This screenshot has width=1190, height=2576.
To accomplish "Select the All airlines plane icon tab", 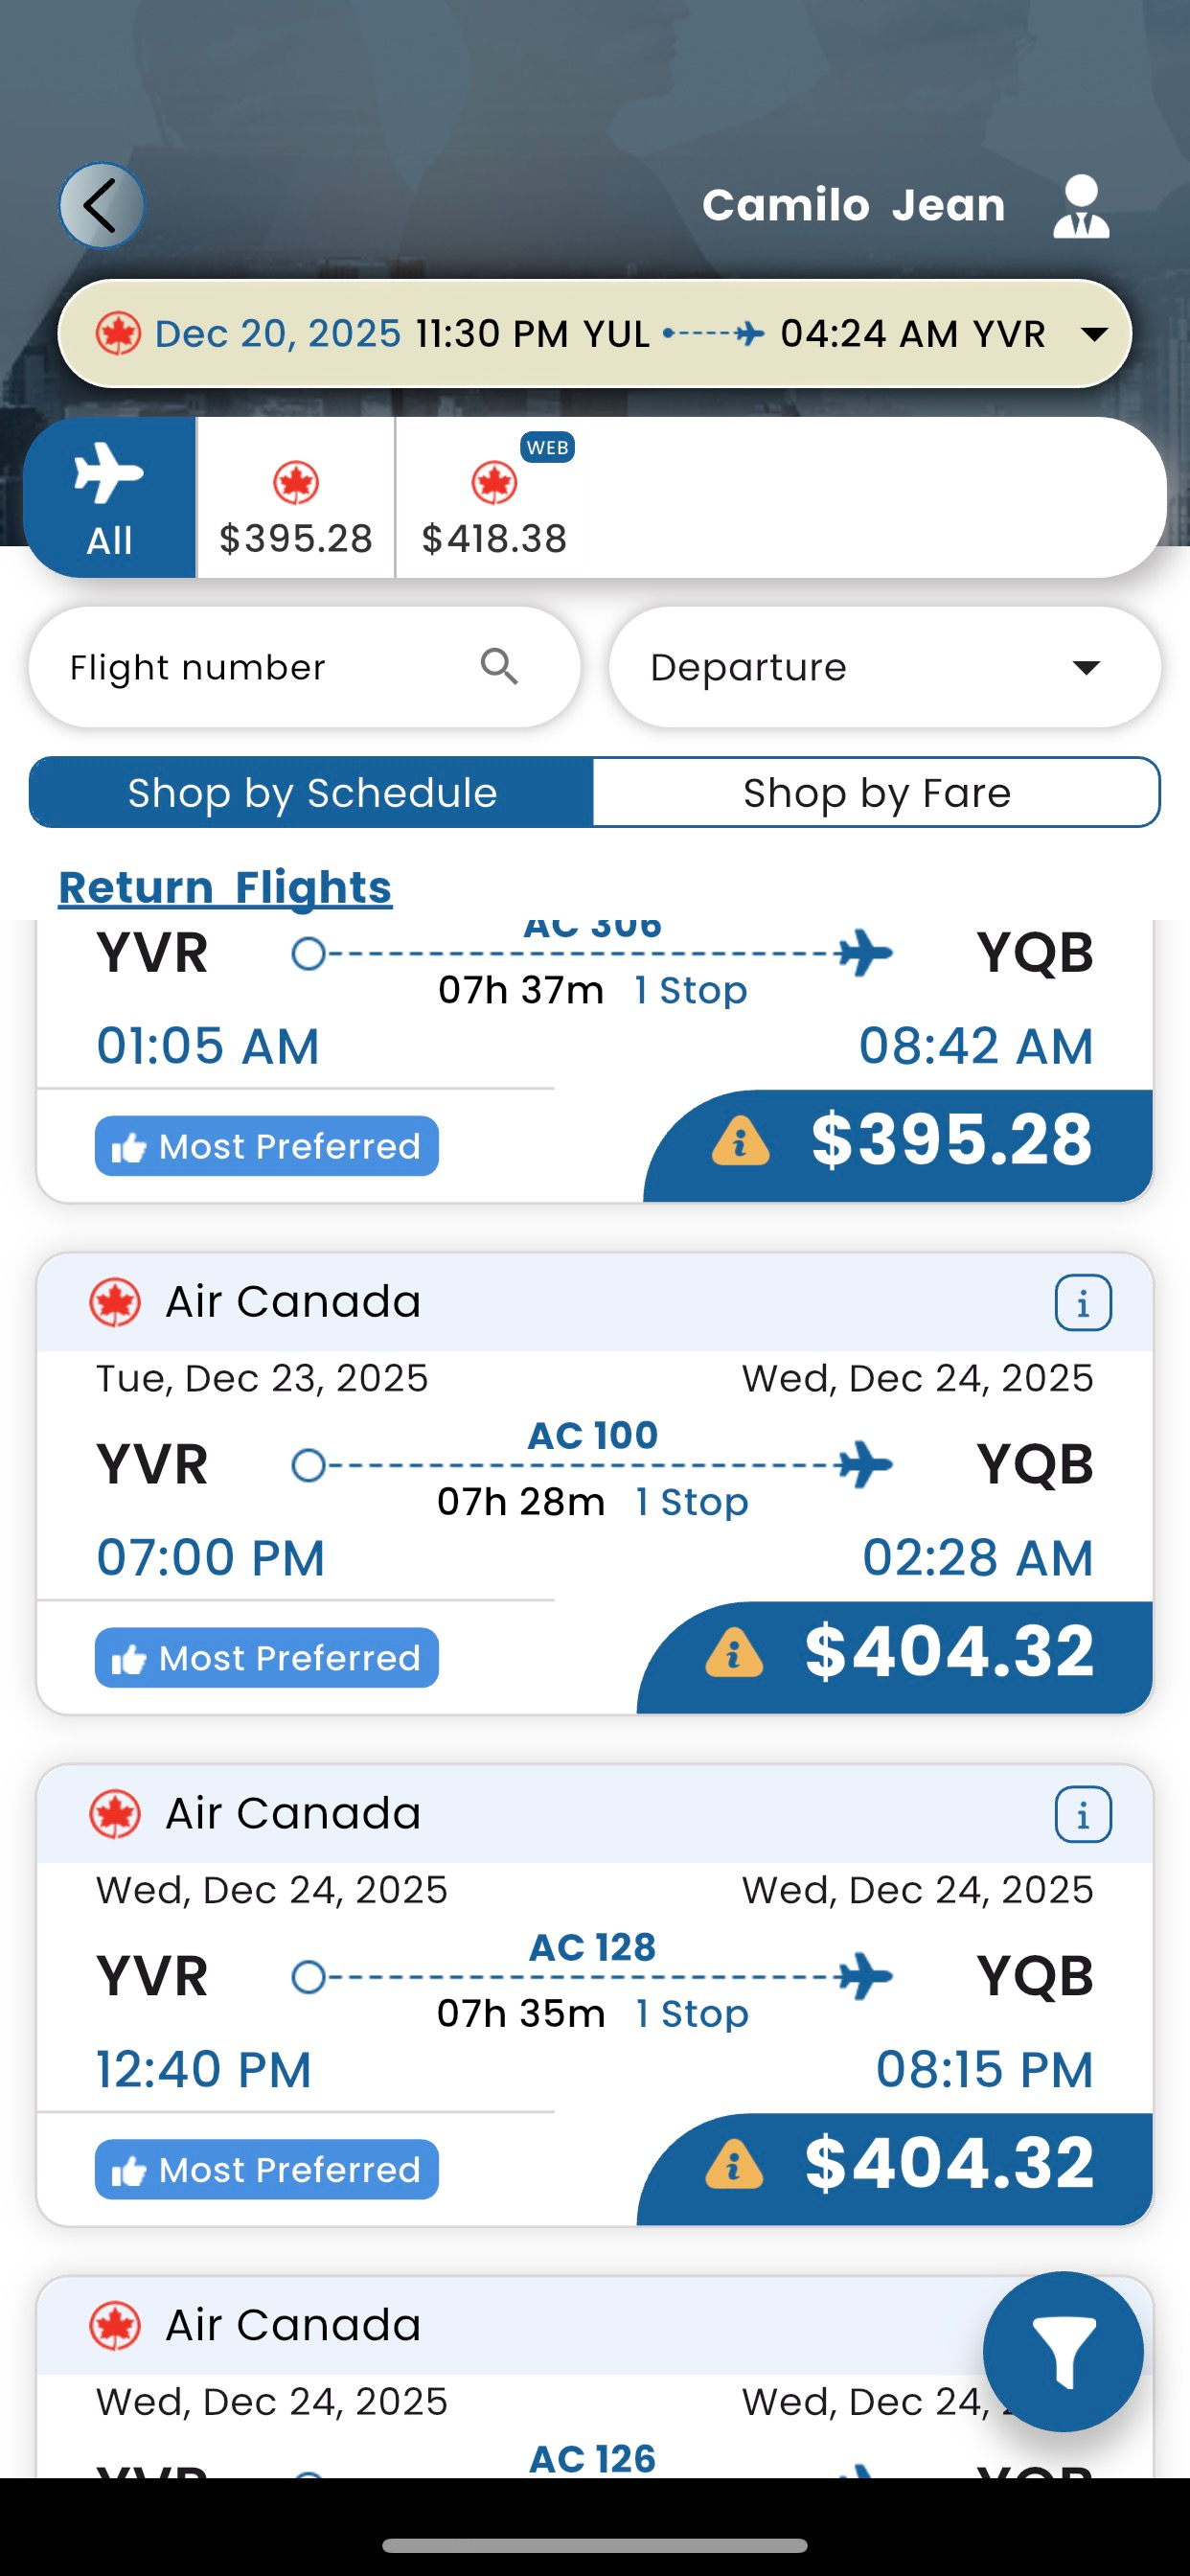I will pyautogui.click(x=110, y=497).
